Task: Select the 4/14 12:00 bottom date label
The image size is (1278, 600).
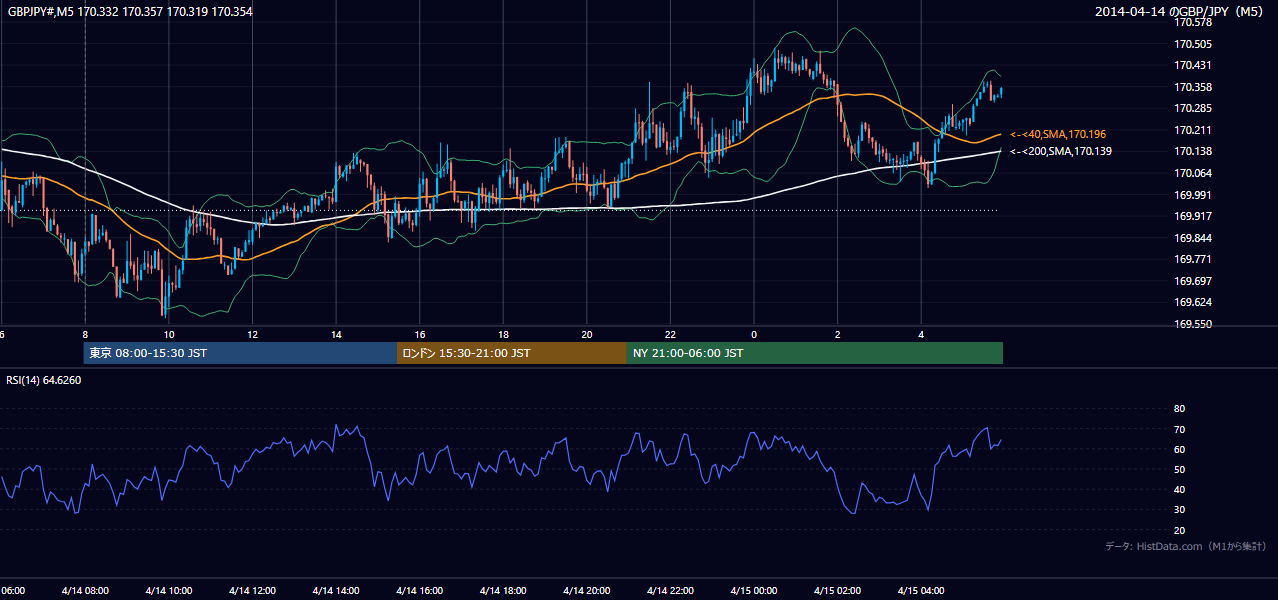Action: 252,590
